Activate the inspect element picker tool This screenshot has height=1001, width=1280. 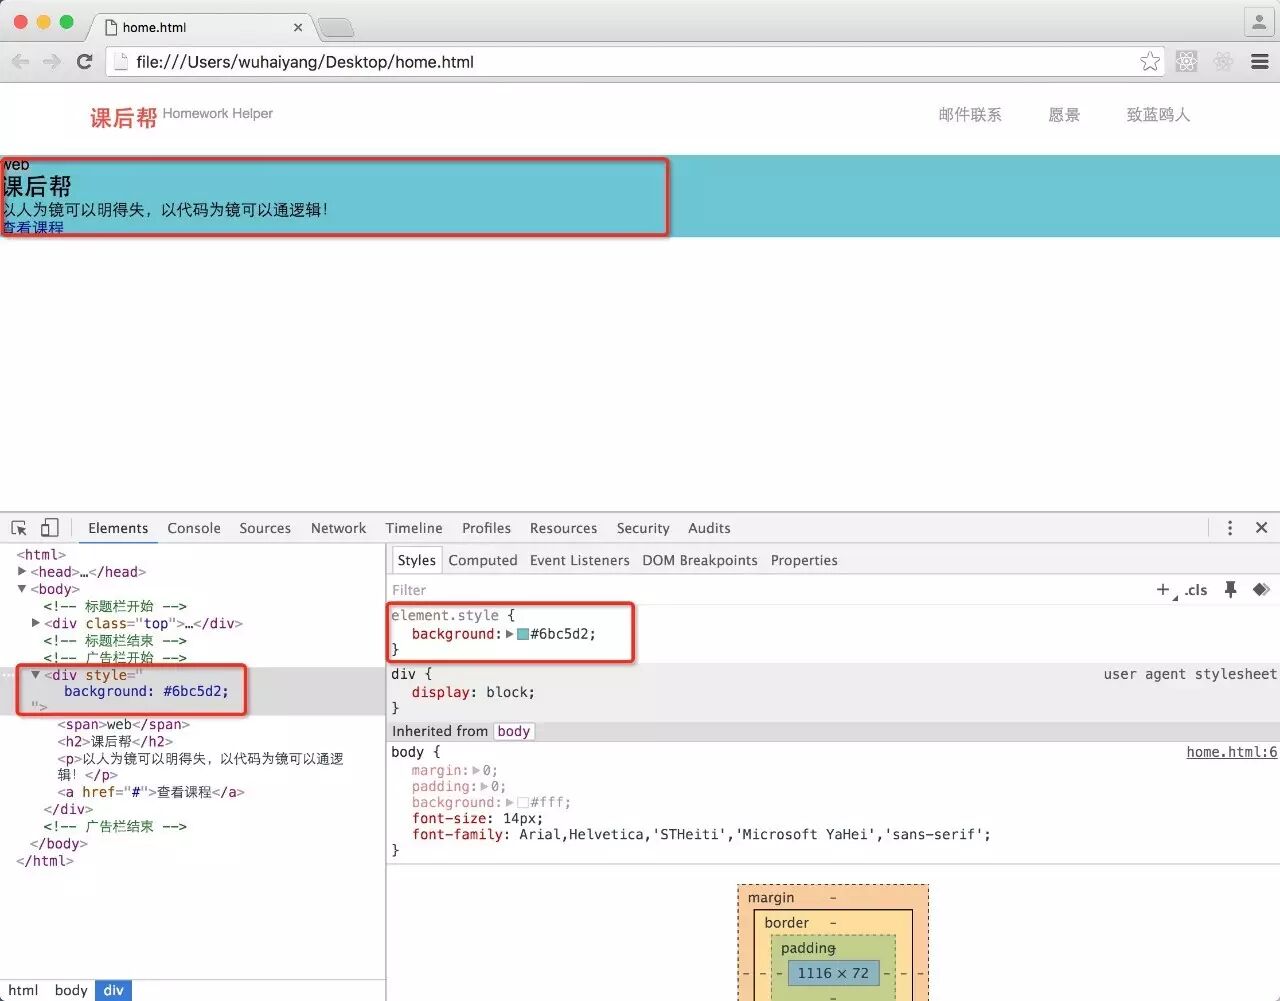[19, 528]
